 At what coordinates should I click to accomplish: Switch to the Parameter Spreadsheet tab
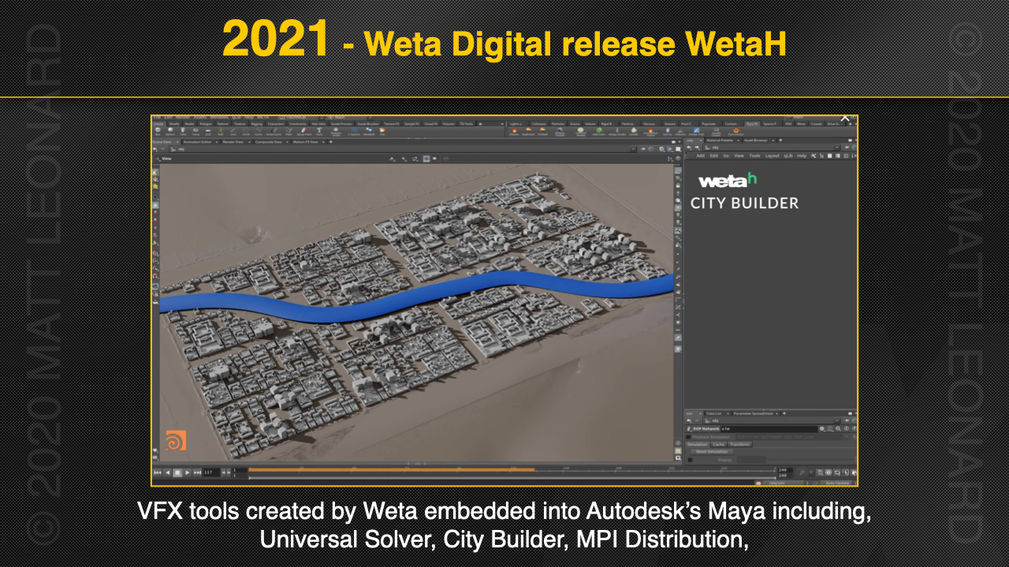tap(753, 414)
